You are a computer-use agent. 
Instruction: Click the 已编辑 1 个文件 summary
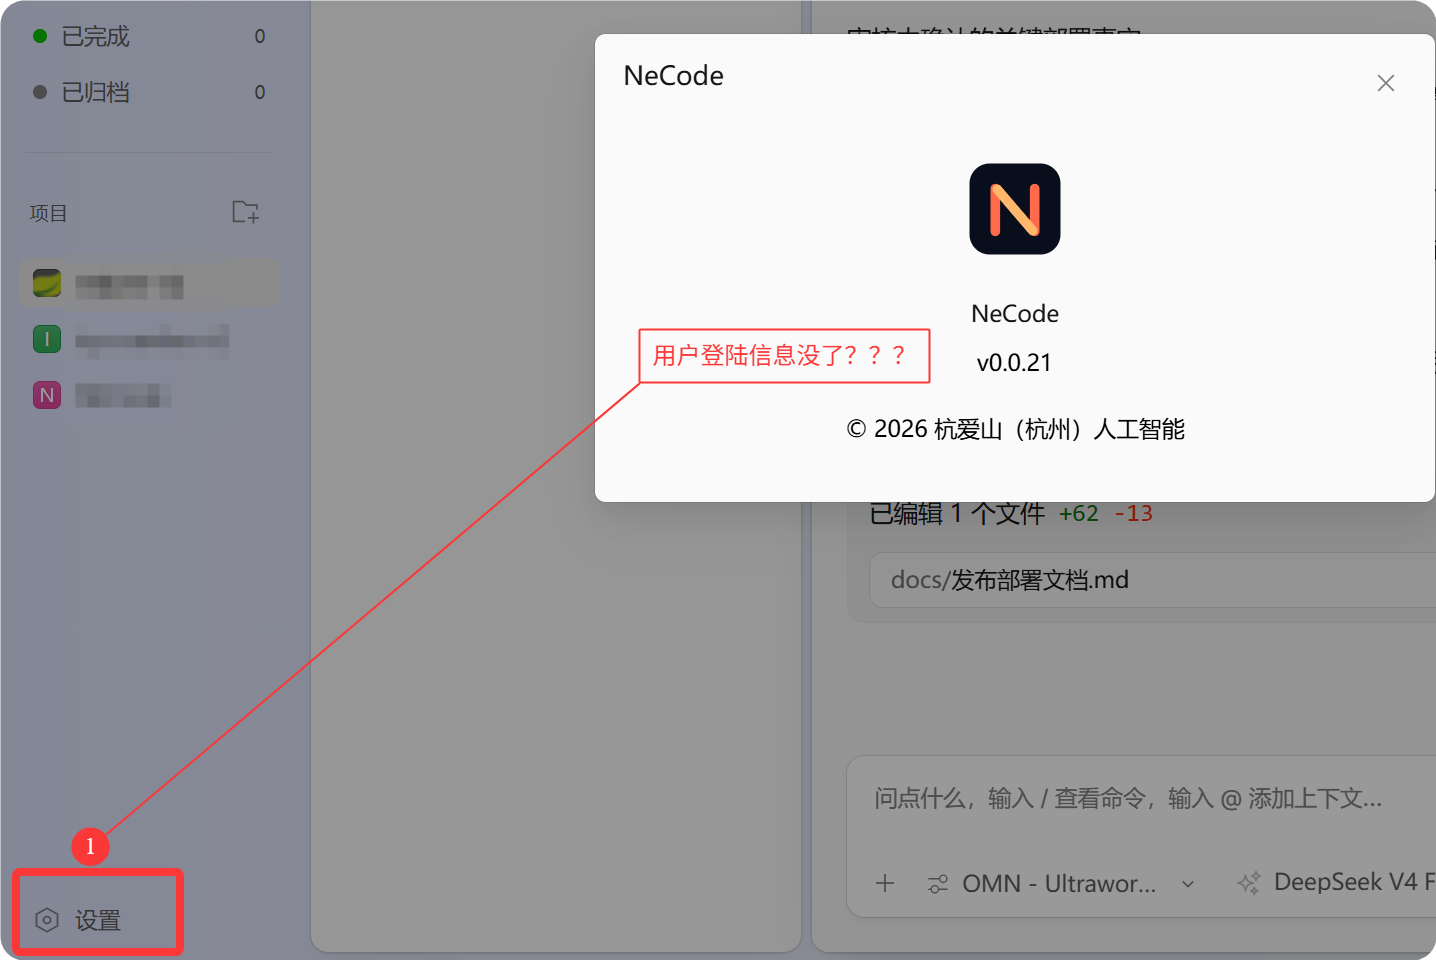coord(957,513)
